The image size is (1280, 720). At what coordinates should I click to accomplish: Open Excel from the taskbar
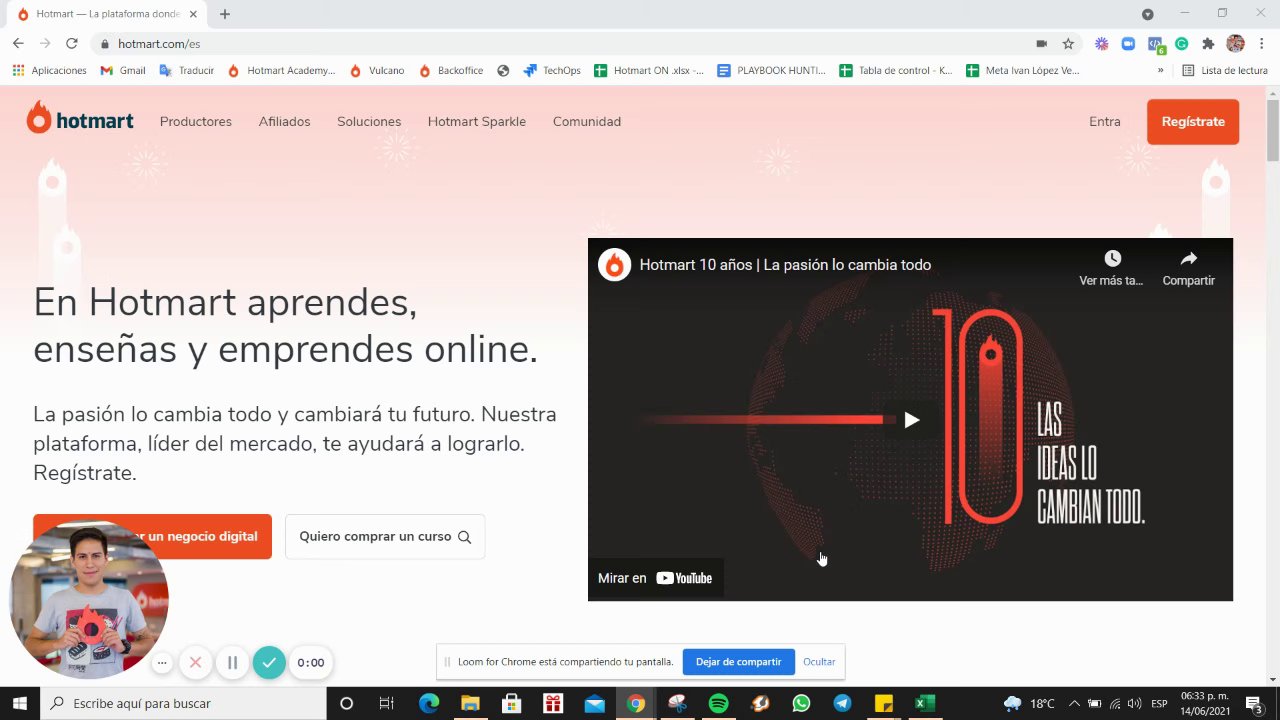coord(925,704)
